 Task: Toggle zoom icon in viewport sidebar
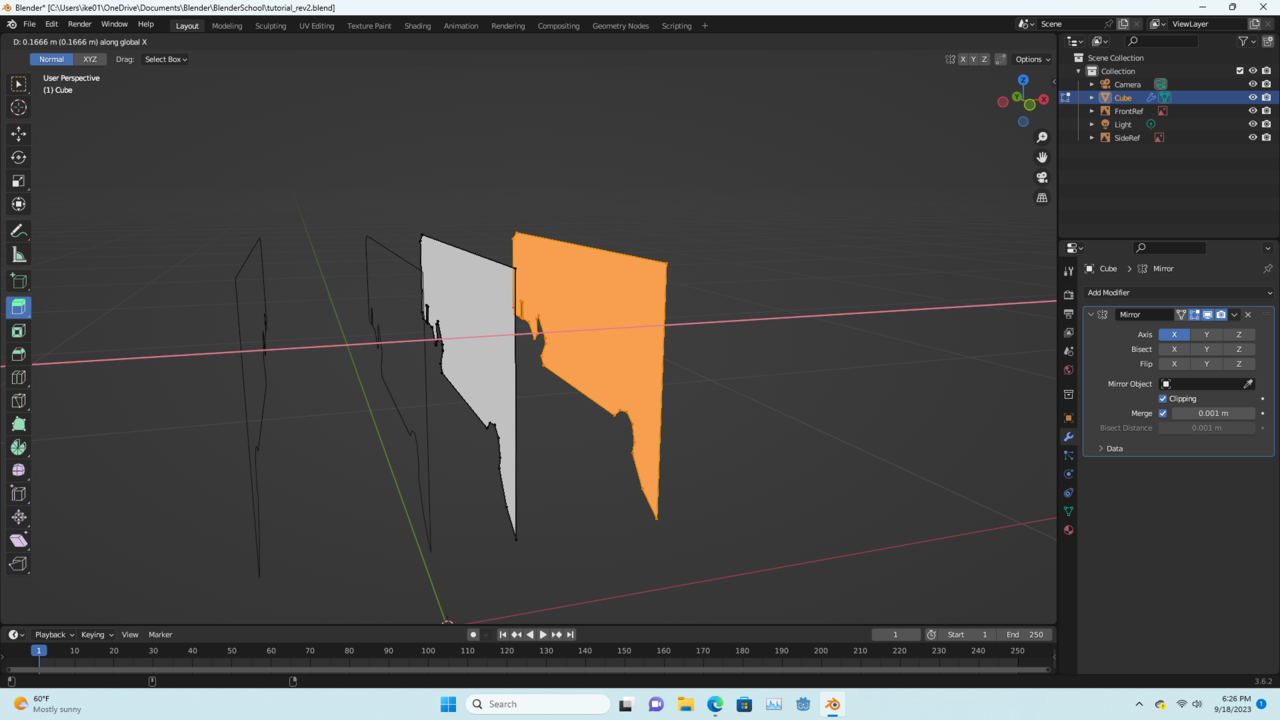point(1042,137)
